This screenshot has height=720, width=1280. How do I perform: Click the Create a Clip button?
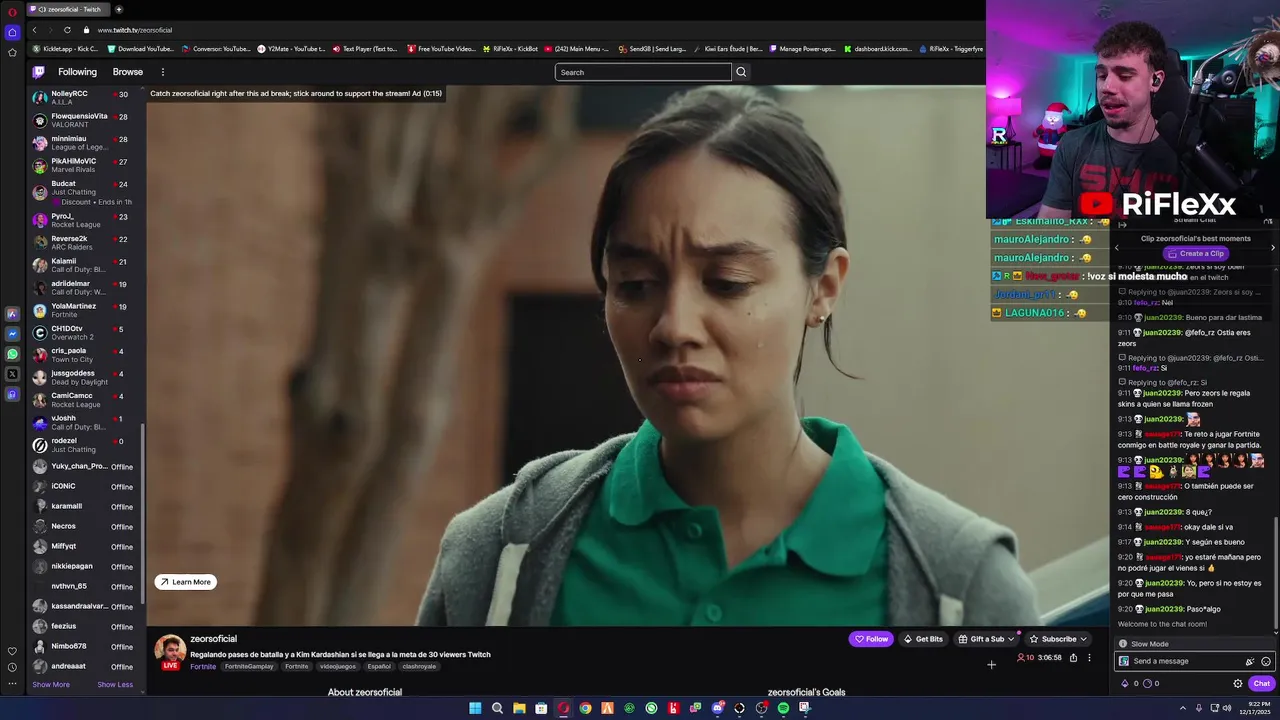pyautogui.click(x=1195, y=253)
